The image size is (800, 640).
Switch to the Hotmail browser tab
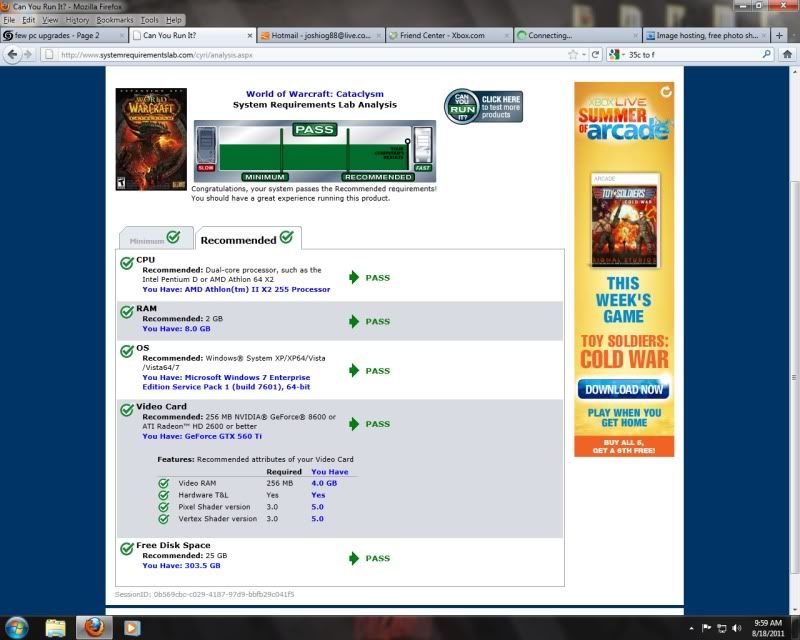[x=320, y=35]
